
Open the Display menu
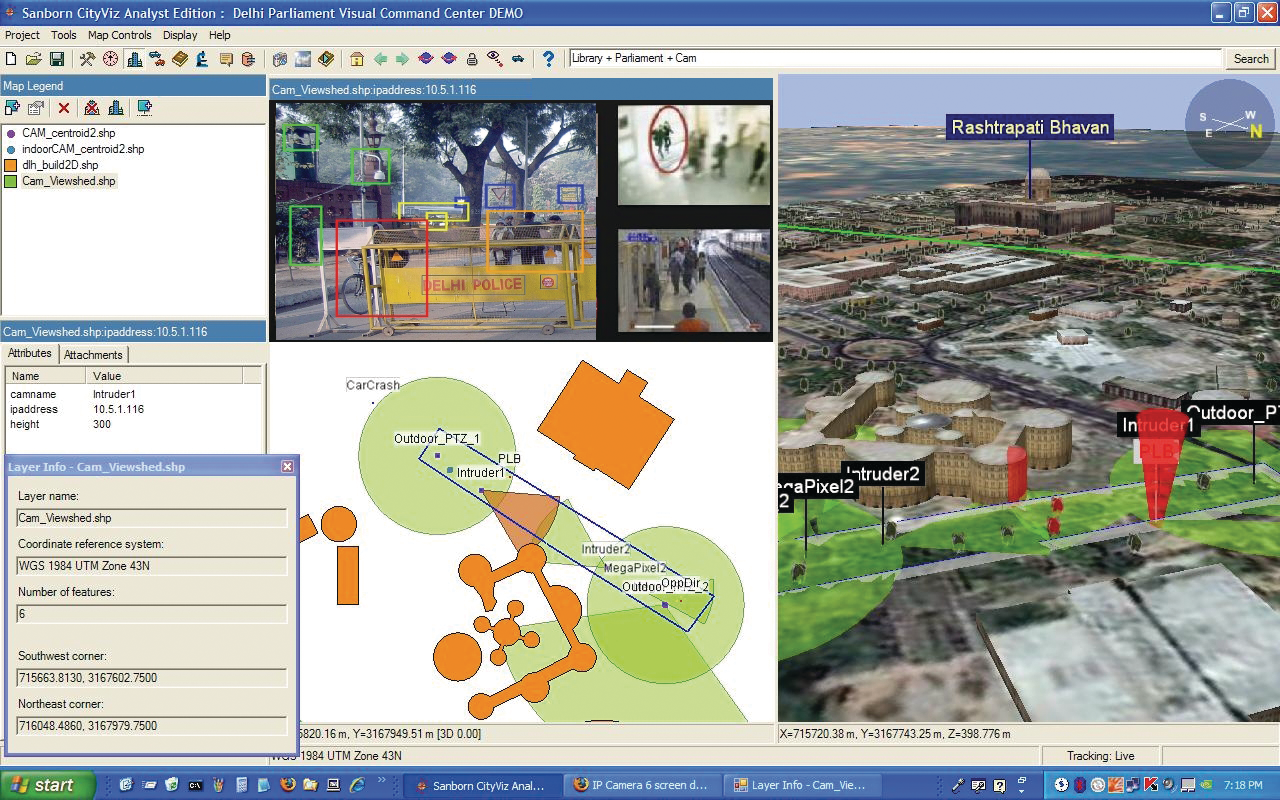(180, 35)
